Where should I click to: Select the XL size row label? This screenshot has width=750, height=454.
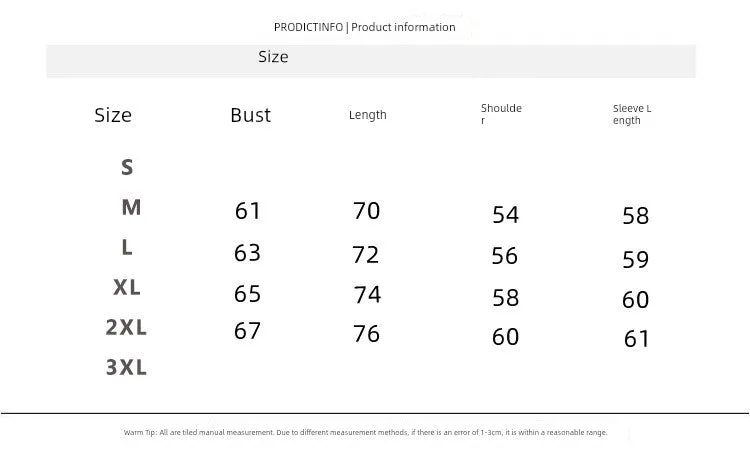[127, 288]
